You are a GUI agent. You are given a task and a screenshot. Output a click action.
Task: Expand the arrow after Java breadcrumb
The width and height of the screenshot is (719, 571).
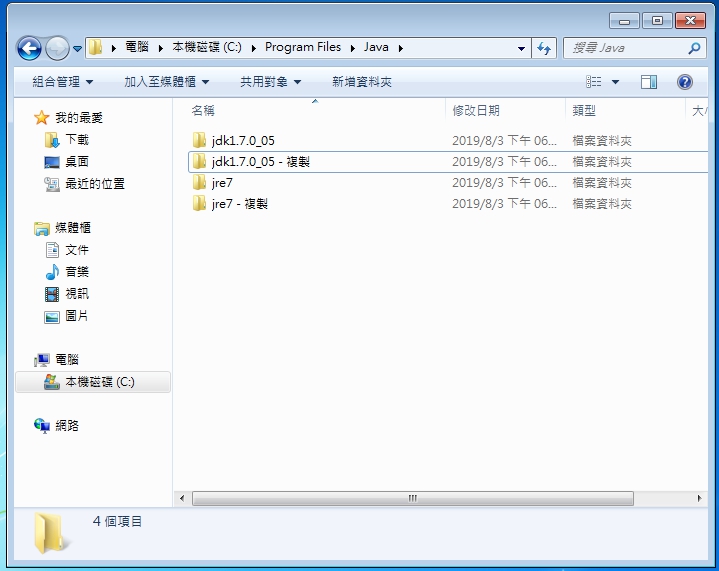tap(400, 48)
